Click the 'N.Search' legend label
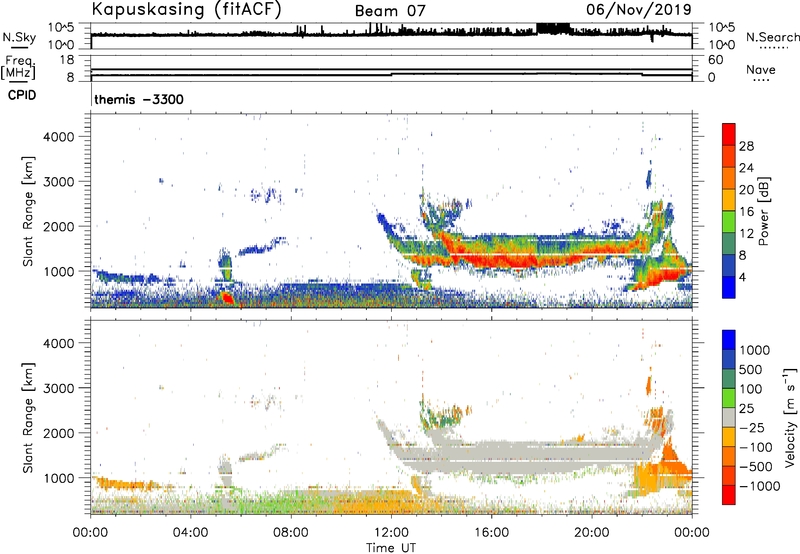800x554 pixels. pyautogui.click(x=772, y=37)
